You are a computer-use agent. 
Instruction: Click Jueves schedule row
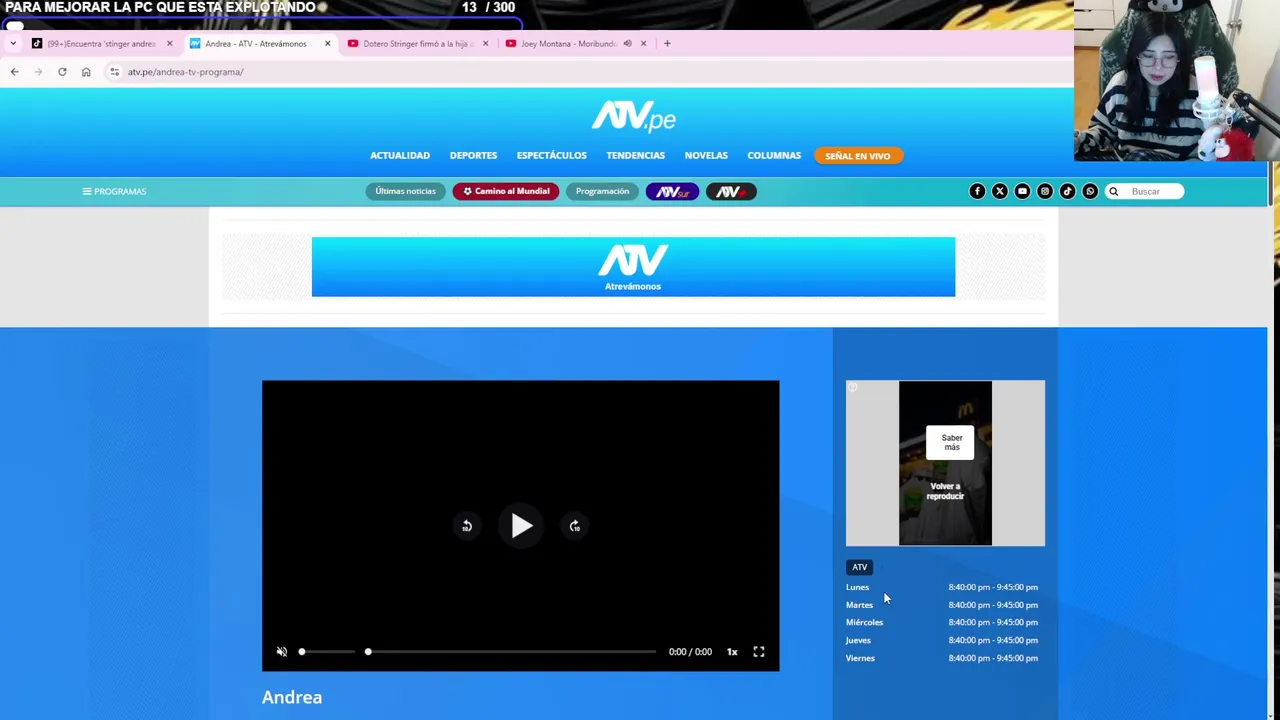point(942,640)
